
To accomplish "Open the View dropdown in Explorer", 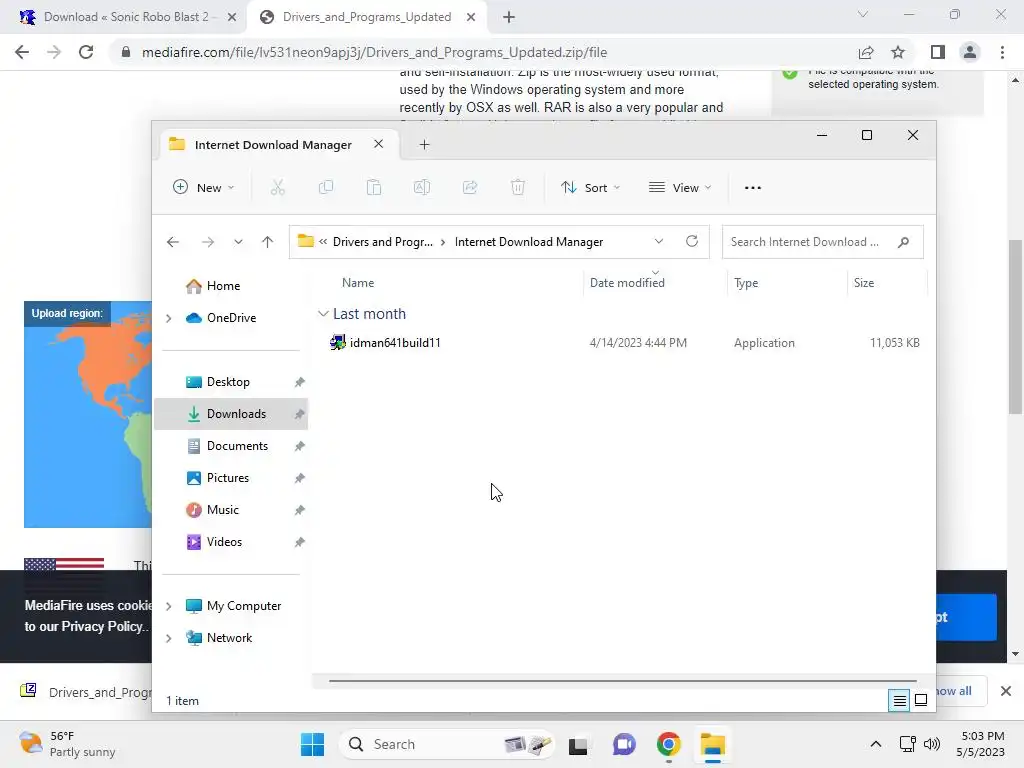I will (x=680, y=187).
